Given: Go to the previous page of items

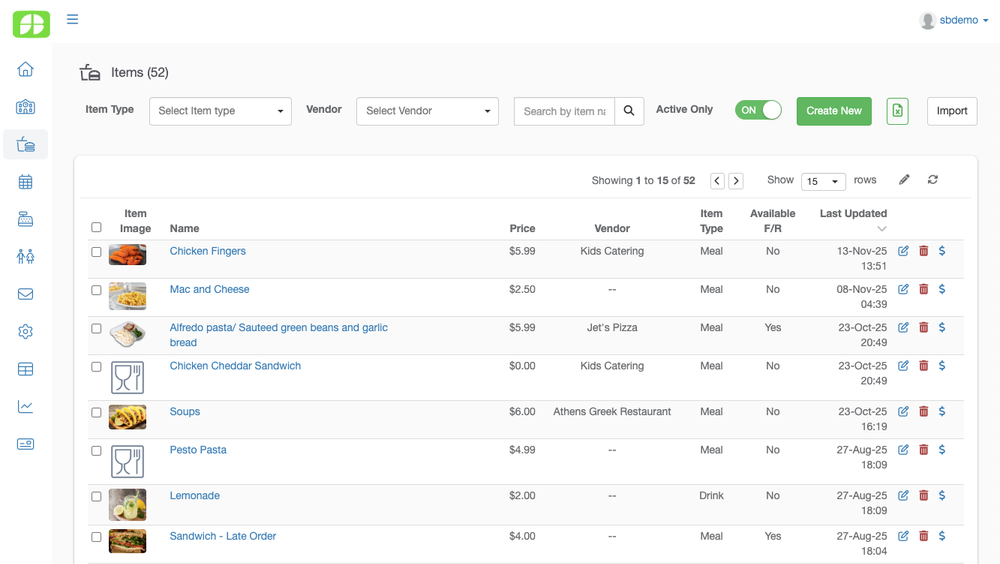Looking at the screenshot, I should [717, 181].
